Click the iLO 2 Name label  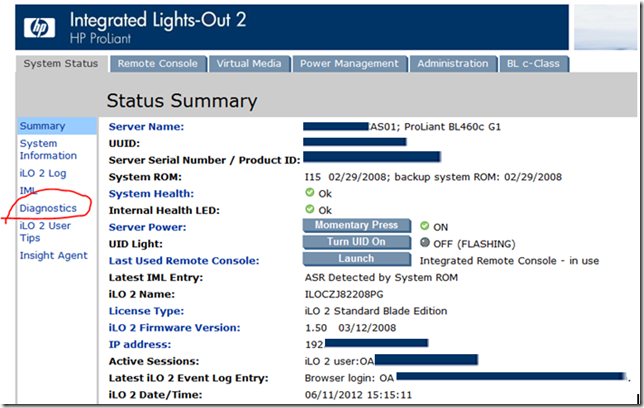point(142,295)
